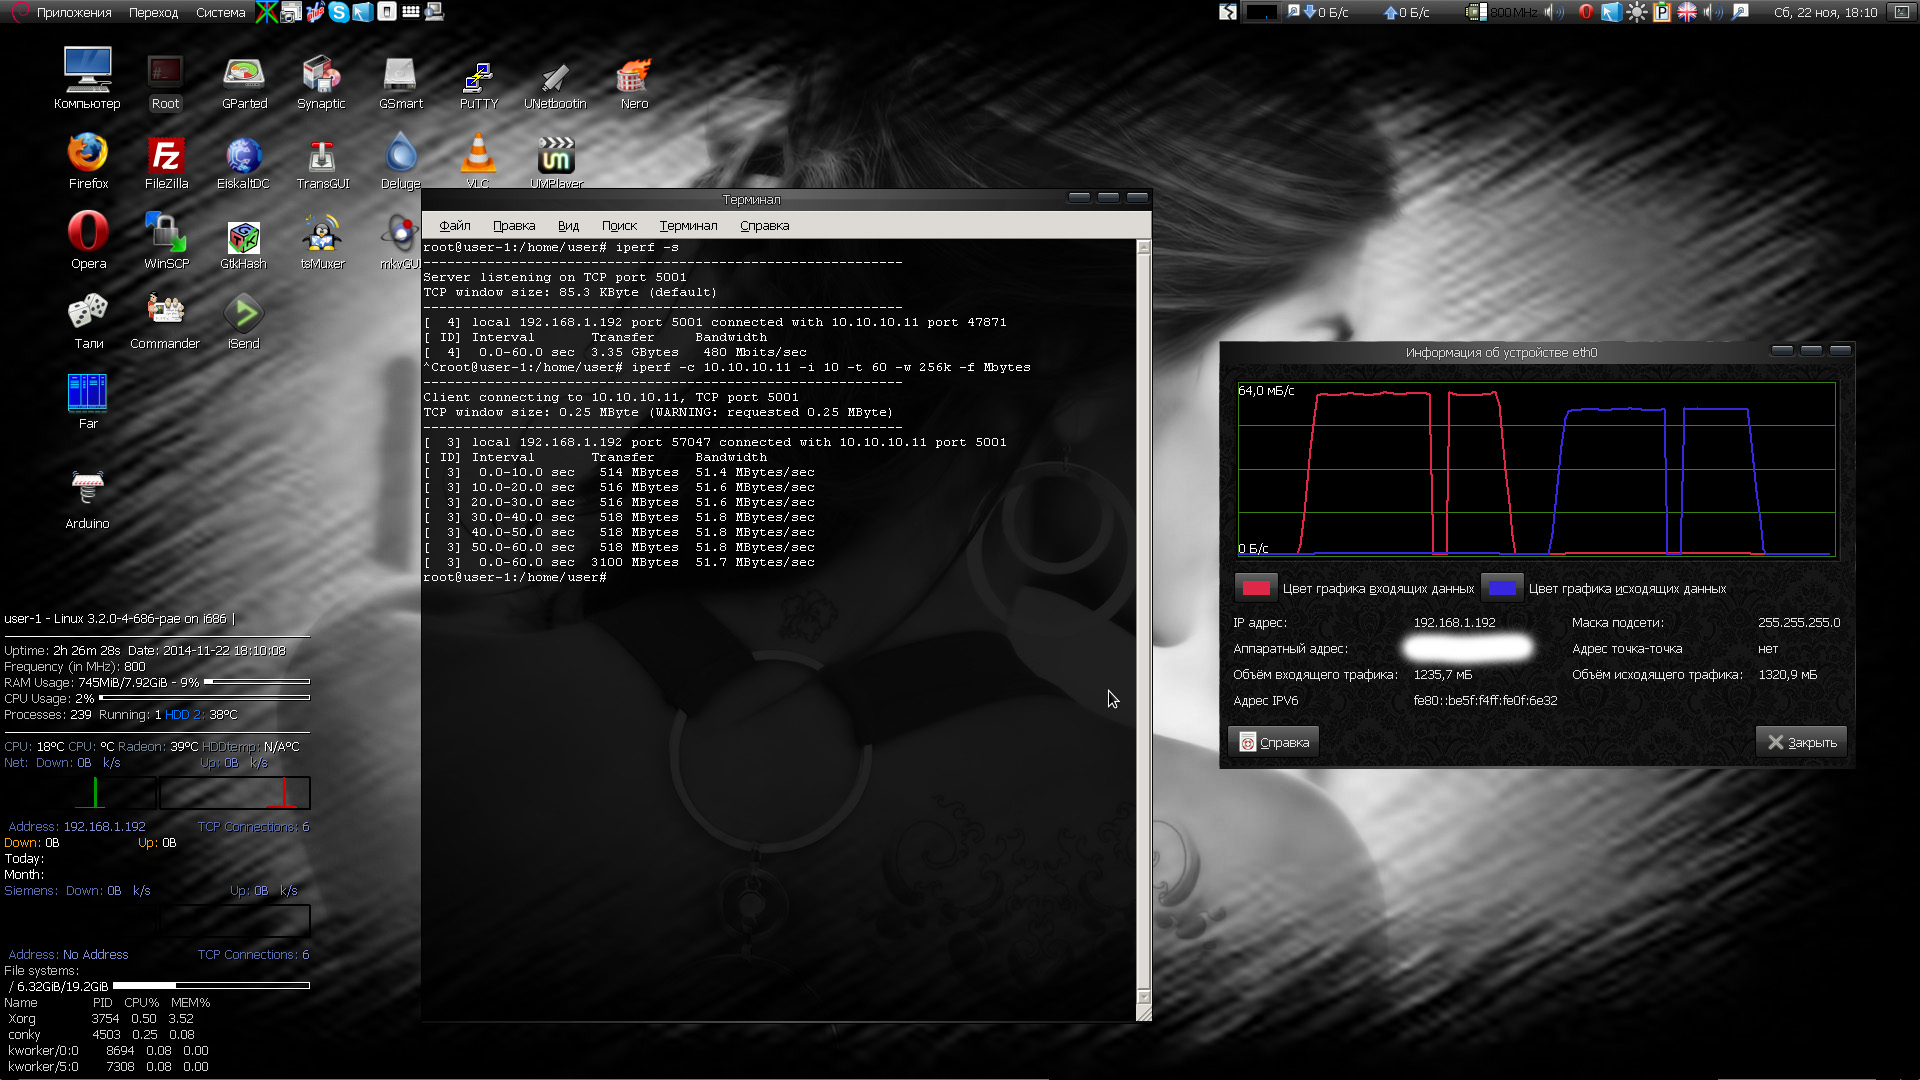The height and width of the screenshot is (1080, 1920).
Task: Click the Opera tray icon
Action: point(1586,12)
